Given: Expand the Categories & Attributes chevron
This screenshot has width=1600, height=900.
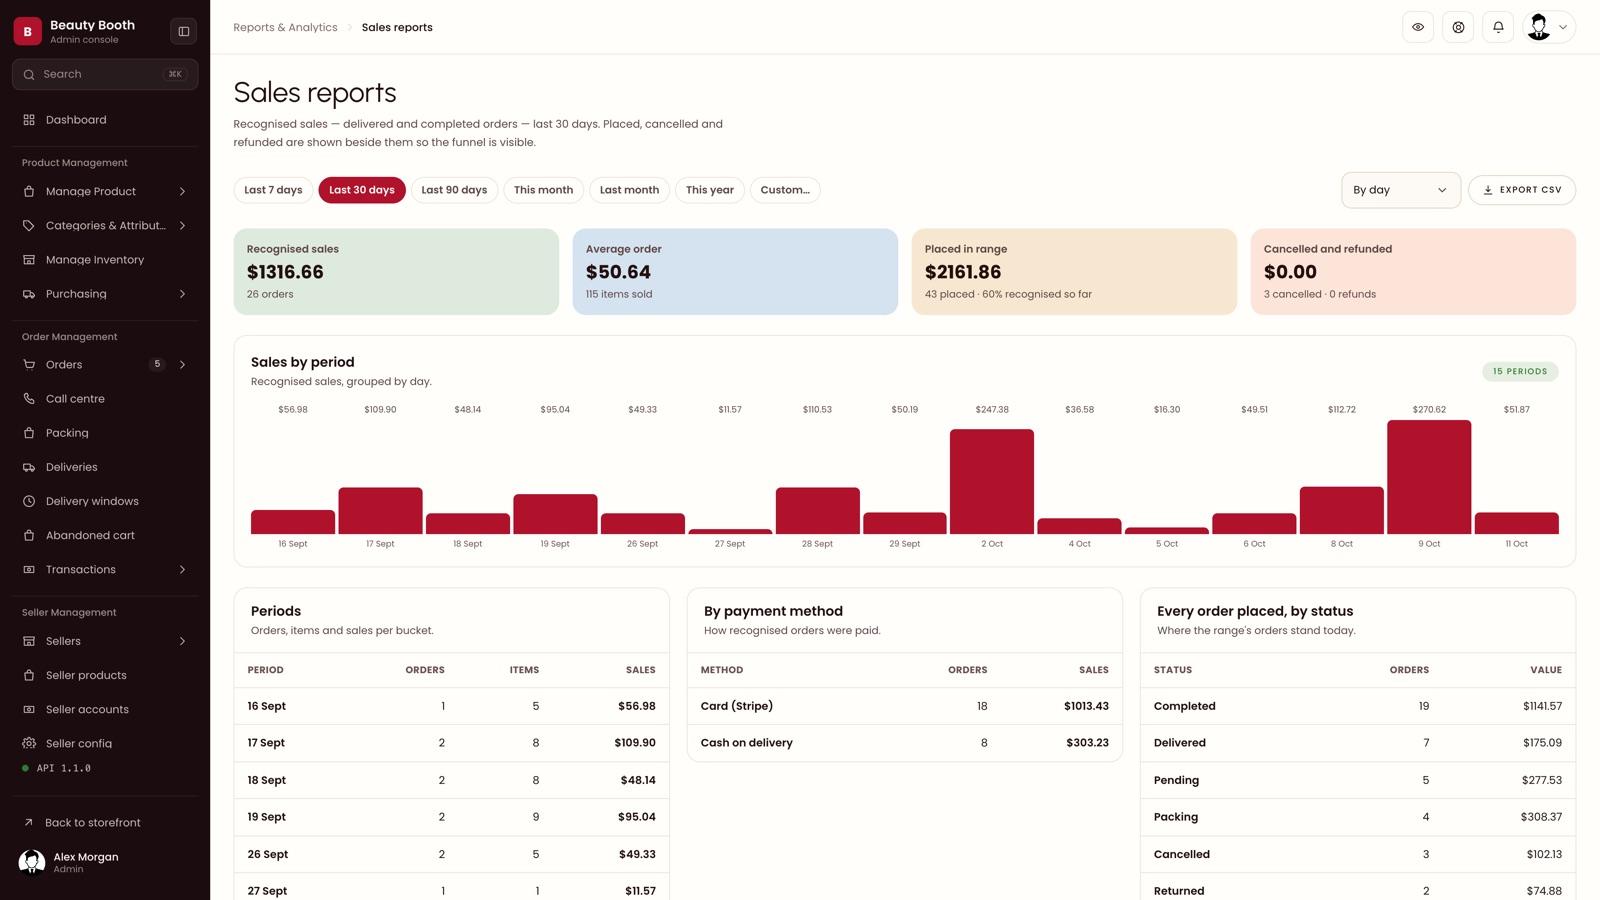Looking at the screenshot, I should click(182, 226).
